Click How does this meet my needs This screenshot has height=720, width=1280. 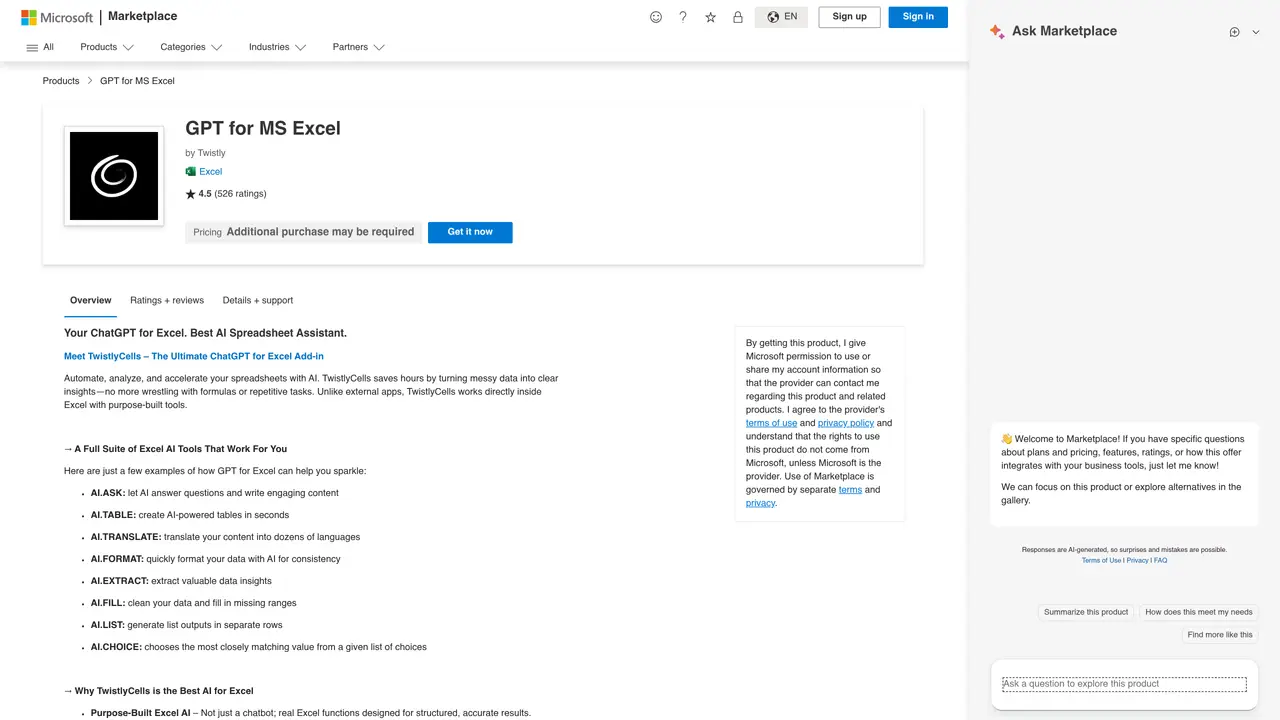point(1198,612)
